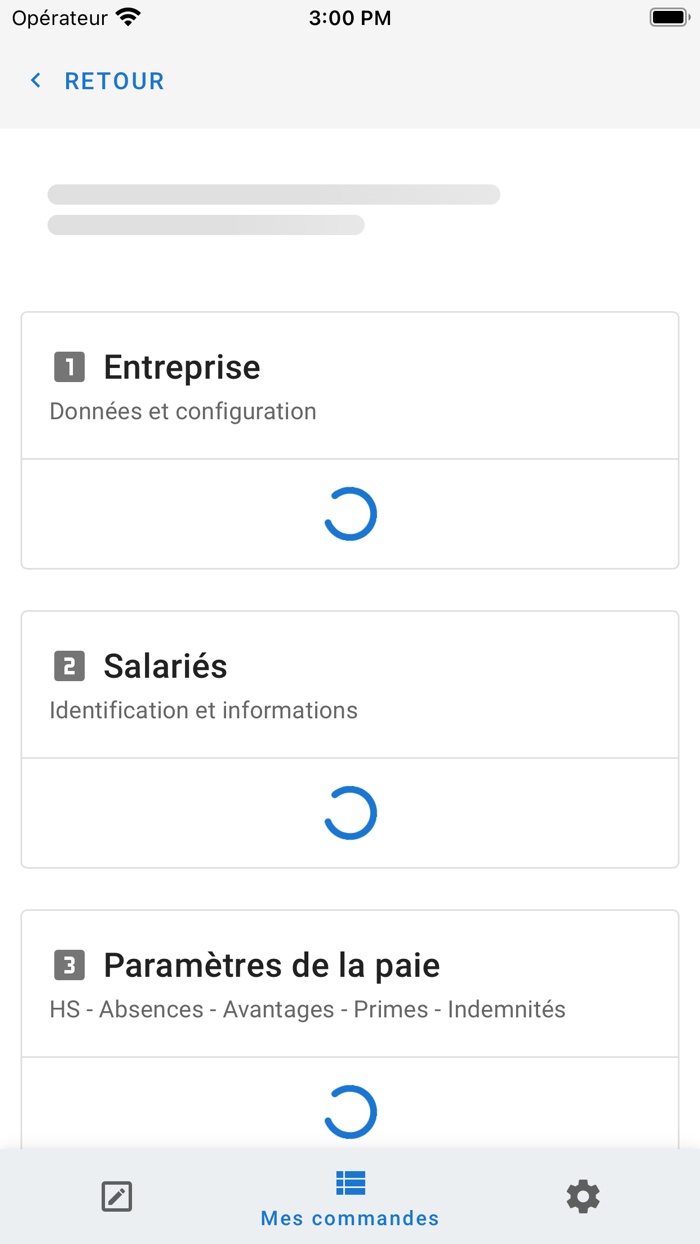The height and width of the screenshot is (1244, 700).
Task: Open the edit pencil tab icon
Action: coord(117,1196)
